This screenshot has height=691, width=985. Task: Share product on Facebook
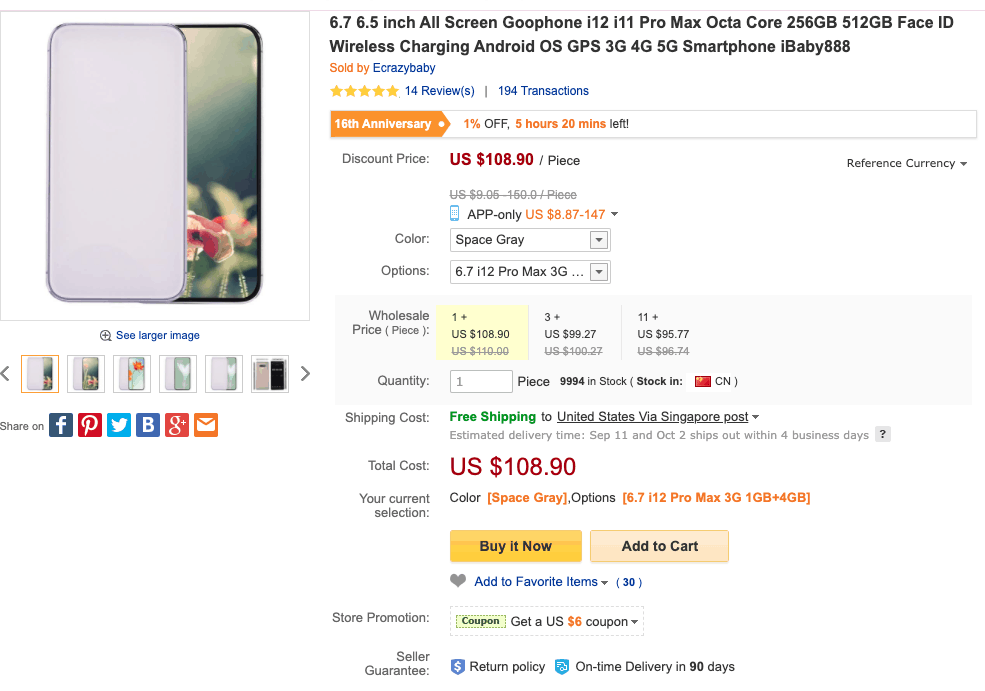click(61, 425)
